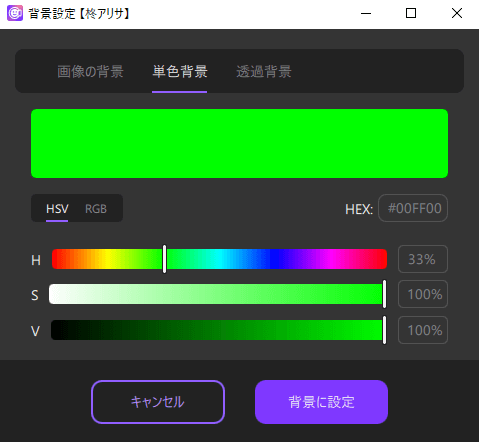The image size is (479, 442).
Task: Click the saturation slider handle
Action: pyautogui.click(x=384, y=294)
